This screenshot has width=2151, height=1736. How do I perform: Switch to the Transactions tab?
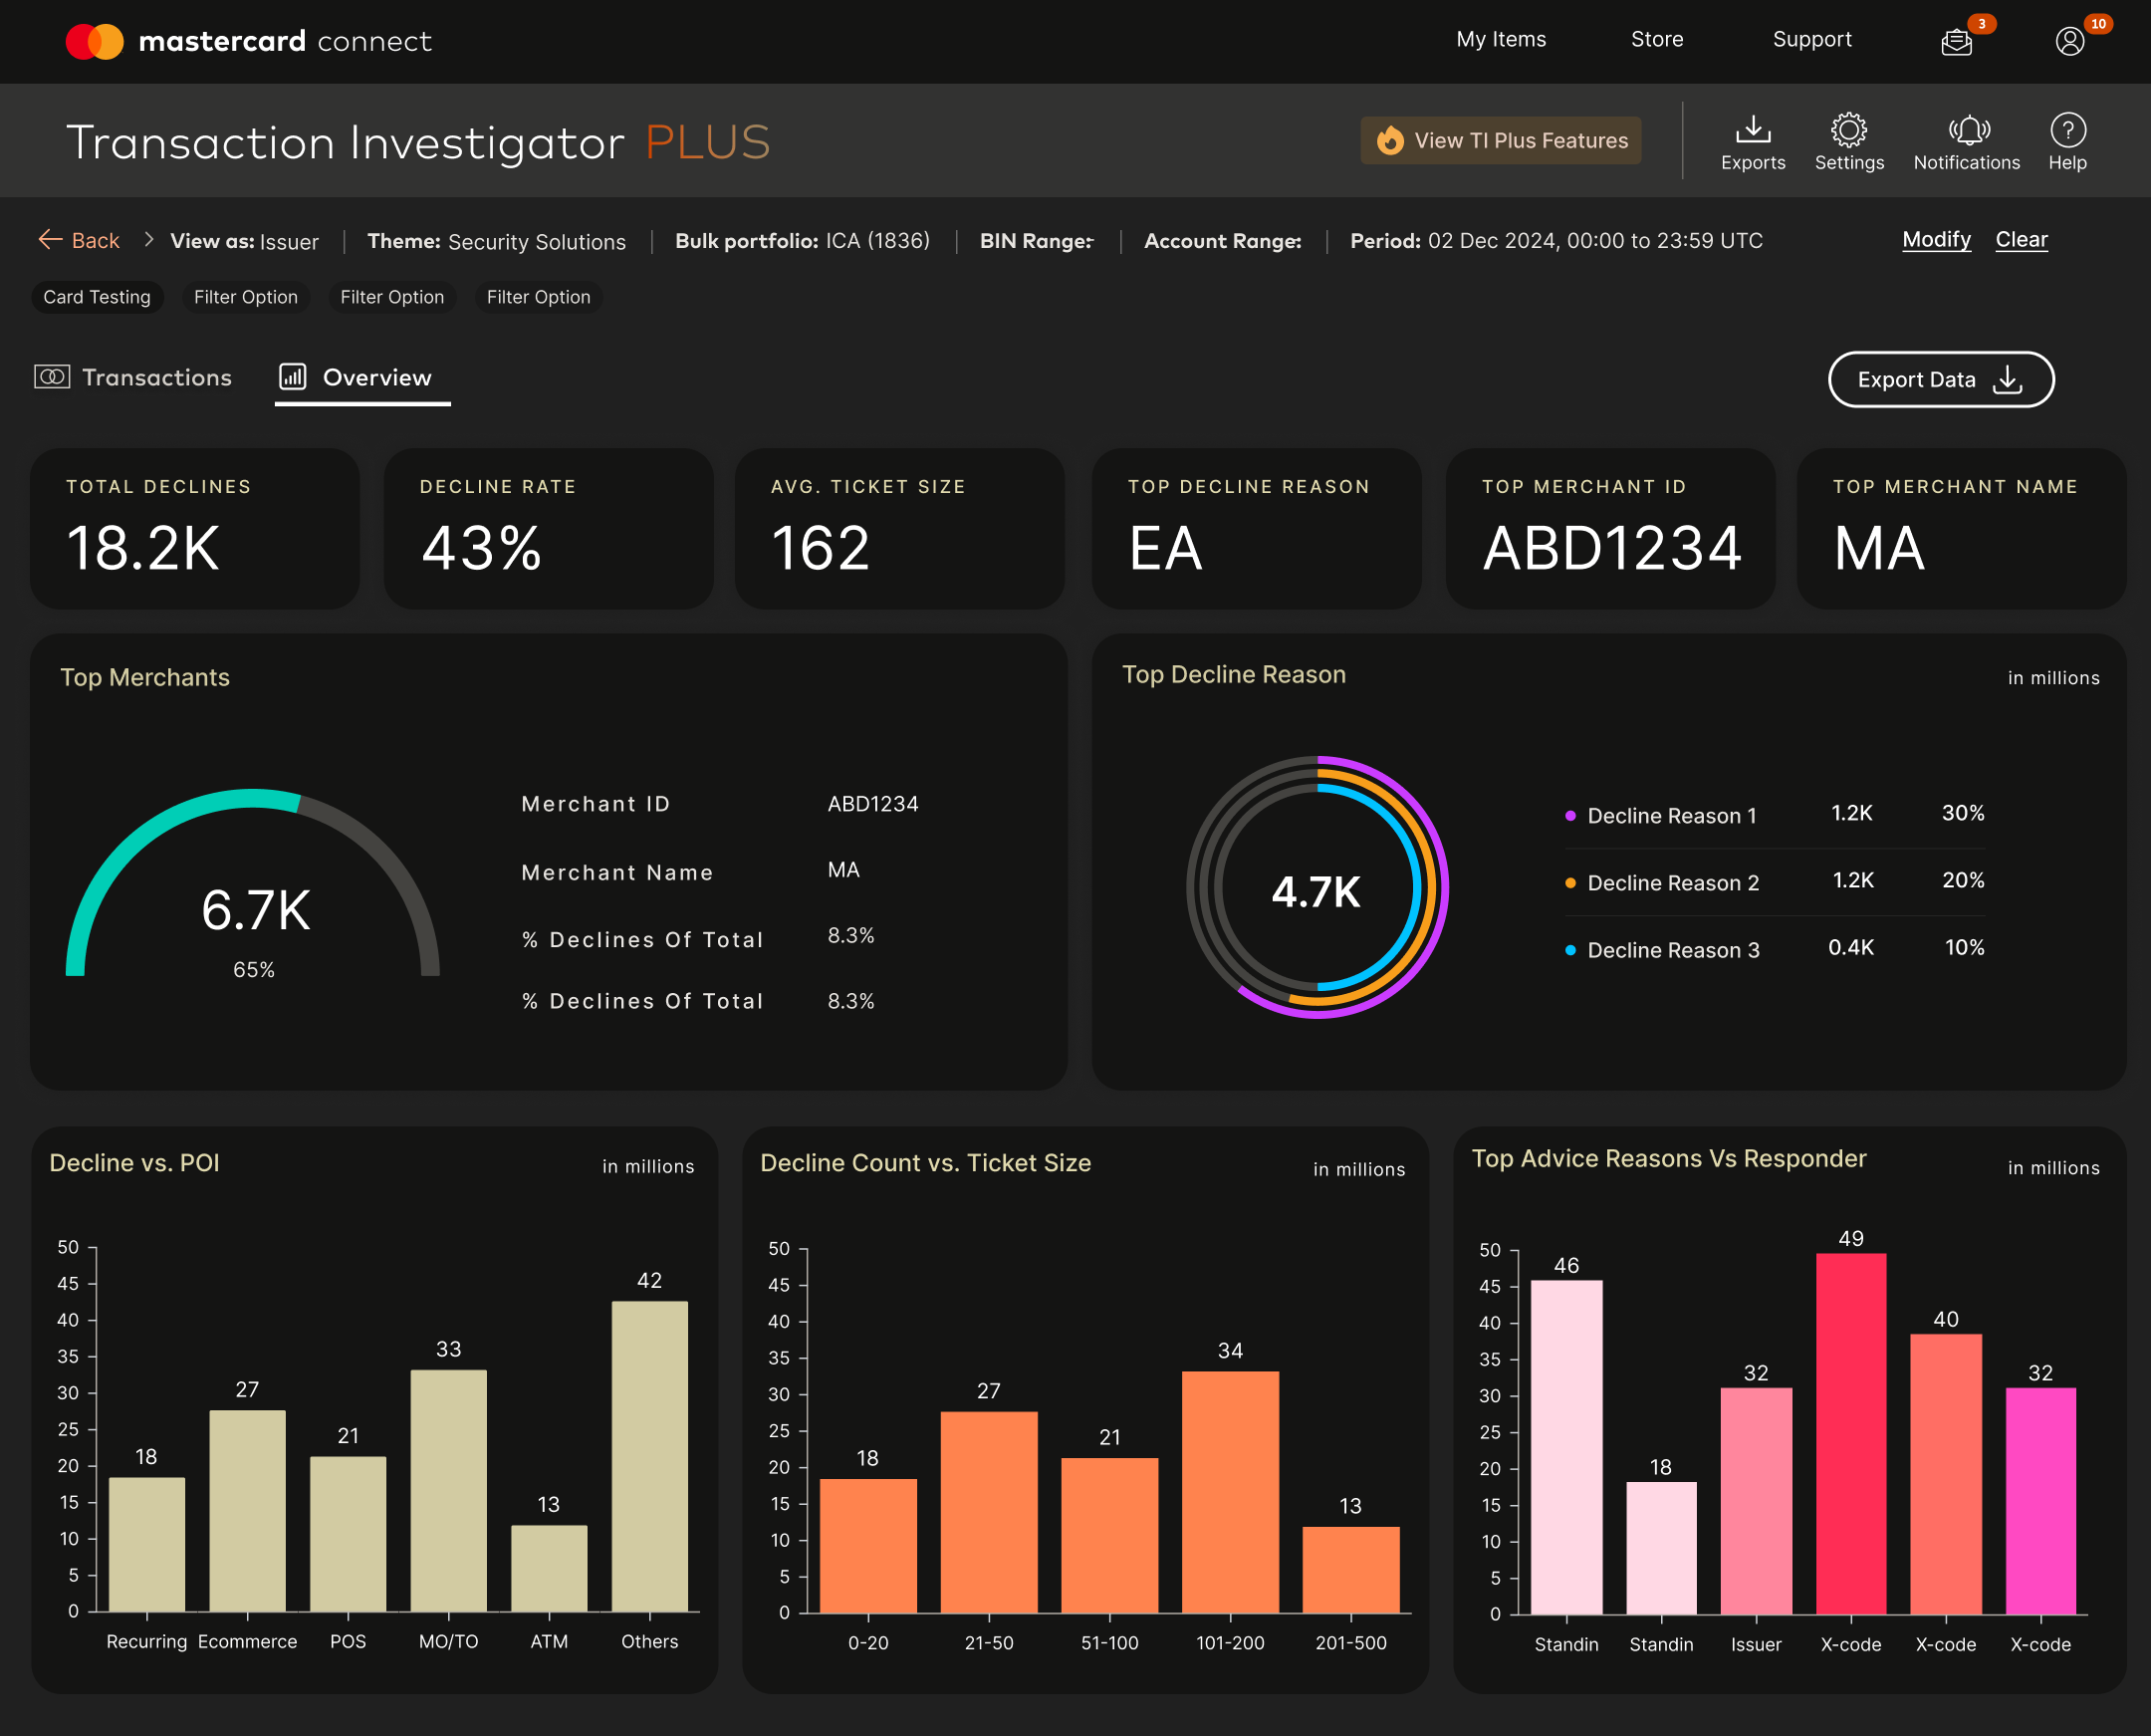[x=134, y=378]
